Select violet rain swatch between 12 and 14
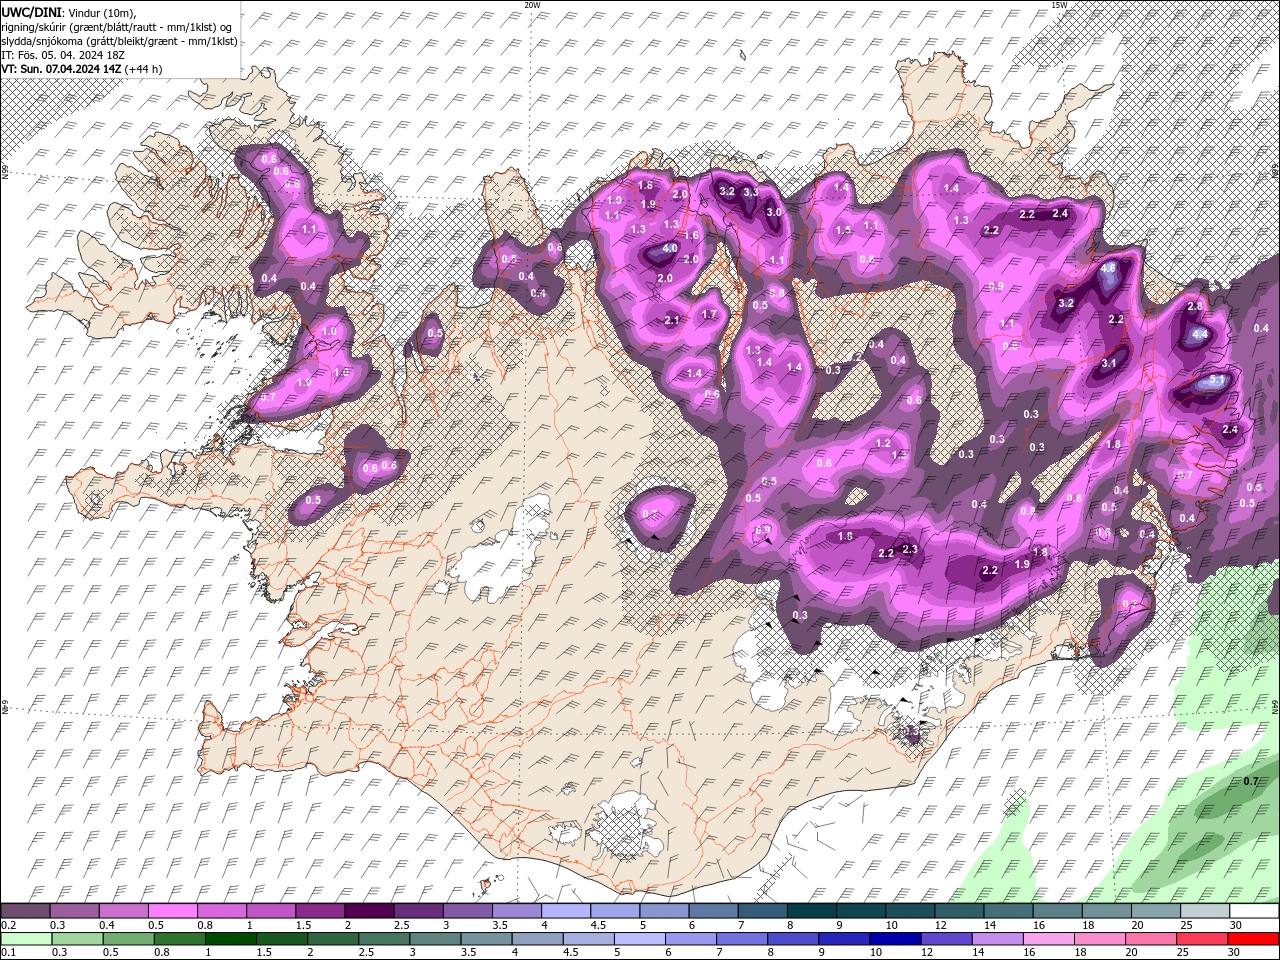This screenshot has height=960, width=1280. (x=946, y=939)
